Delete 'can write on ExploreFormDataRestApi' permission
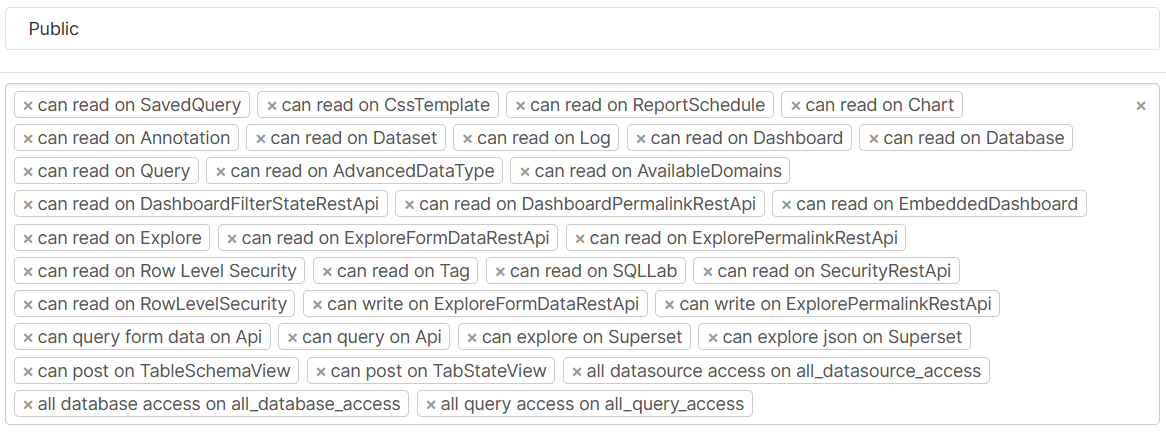Viewport: 1166px width, 432px height. tap(317, 304)
